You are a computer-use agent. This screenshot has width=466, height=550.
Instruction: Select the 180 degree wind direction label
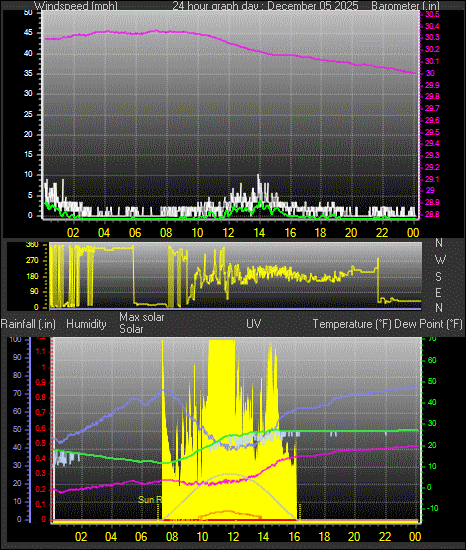point(32,276)
